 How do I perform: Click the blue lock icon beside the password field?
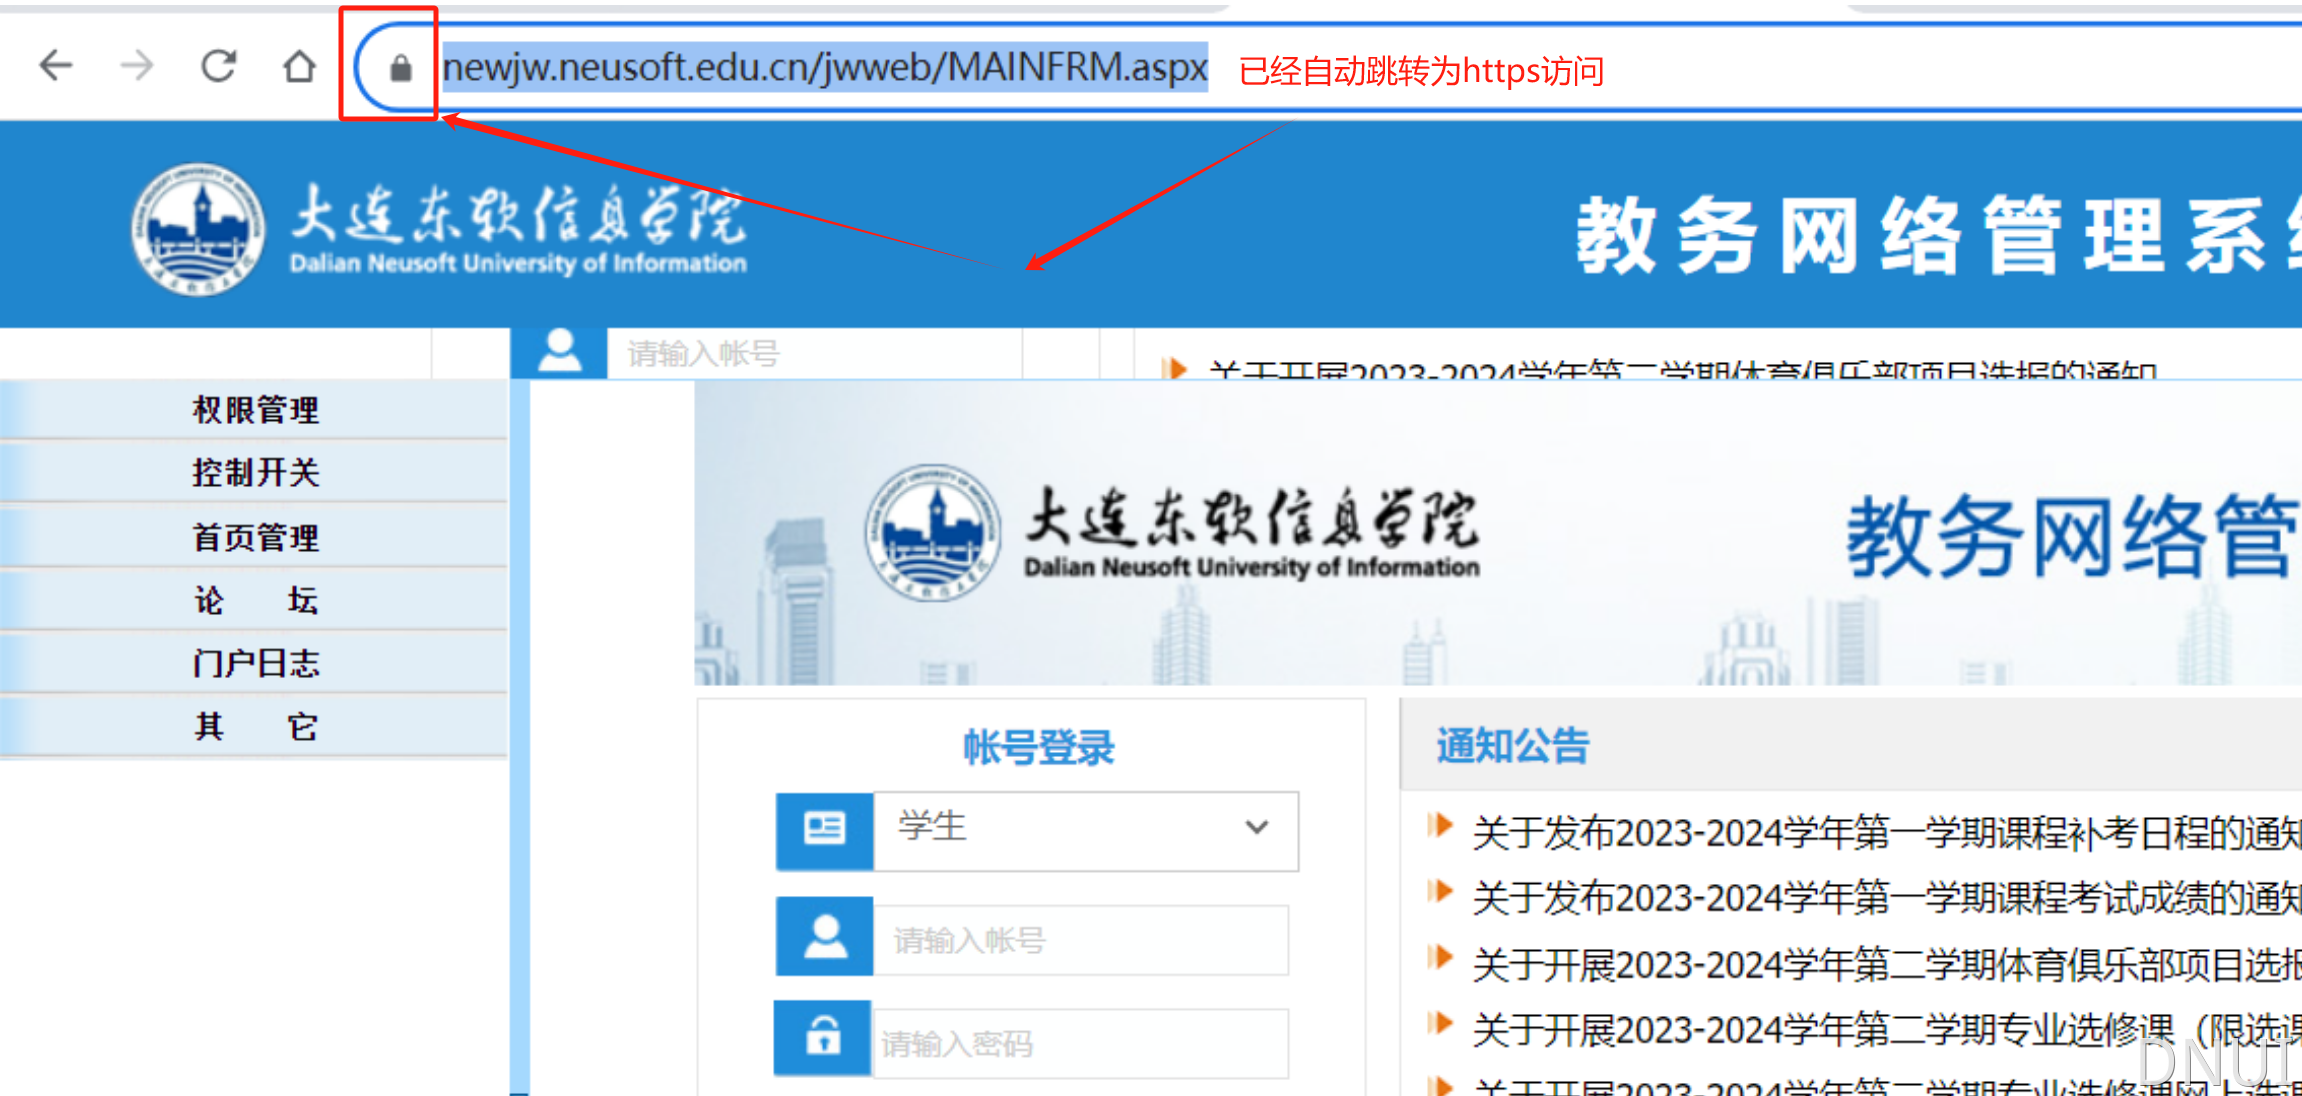(x=823, y=1038)
